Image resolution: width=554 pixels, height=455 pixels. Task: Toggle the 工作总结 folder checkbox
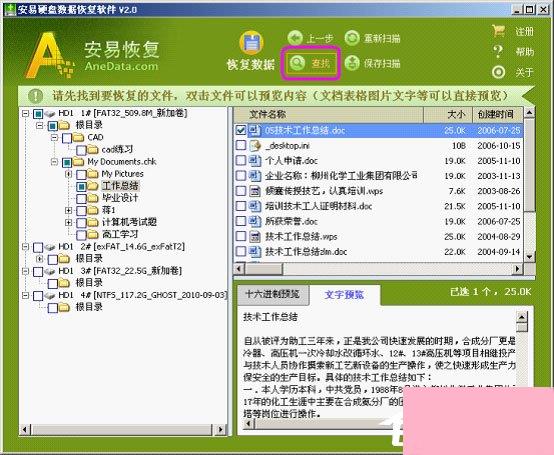[x=81, y=186]
